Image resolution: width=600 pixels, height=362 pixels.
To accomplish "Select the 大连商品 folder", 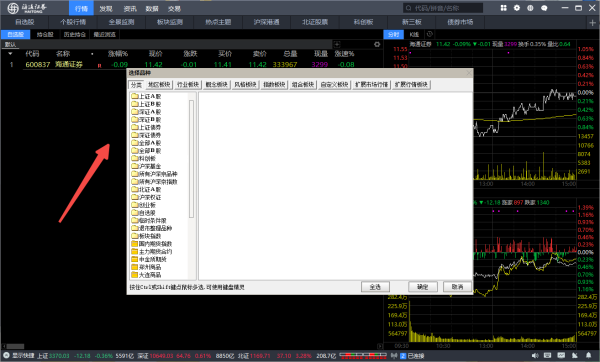I will tap(146, 275).
